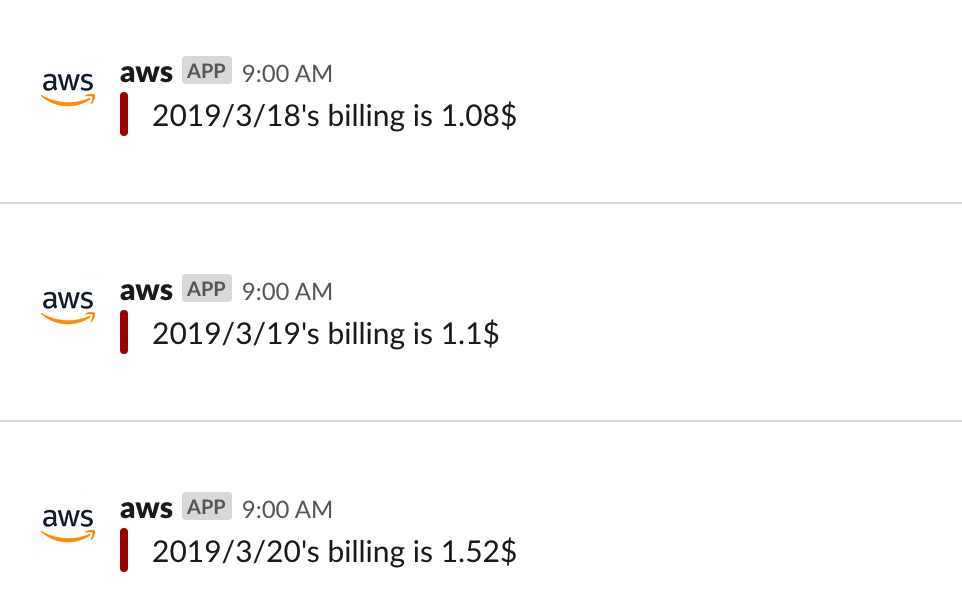Screen dimensions: 962x610
Task: Click the APP badge on the 2019/3/20 message
Action: [x=207, y=506]
